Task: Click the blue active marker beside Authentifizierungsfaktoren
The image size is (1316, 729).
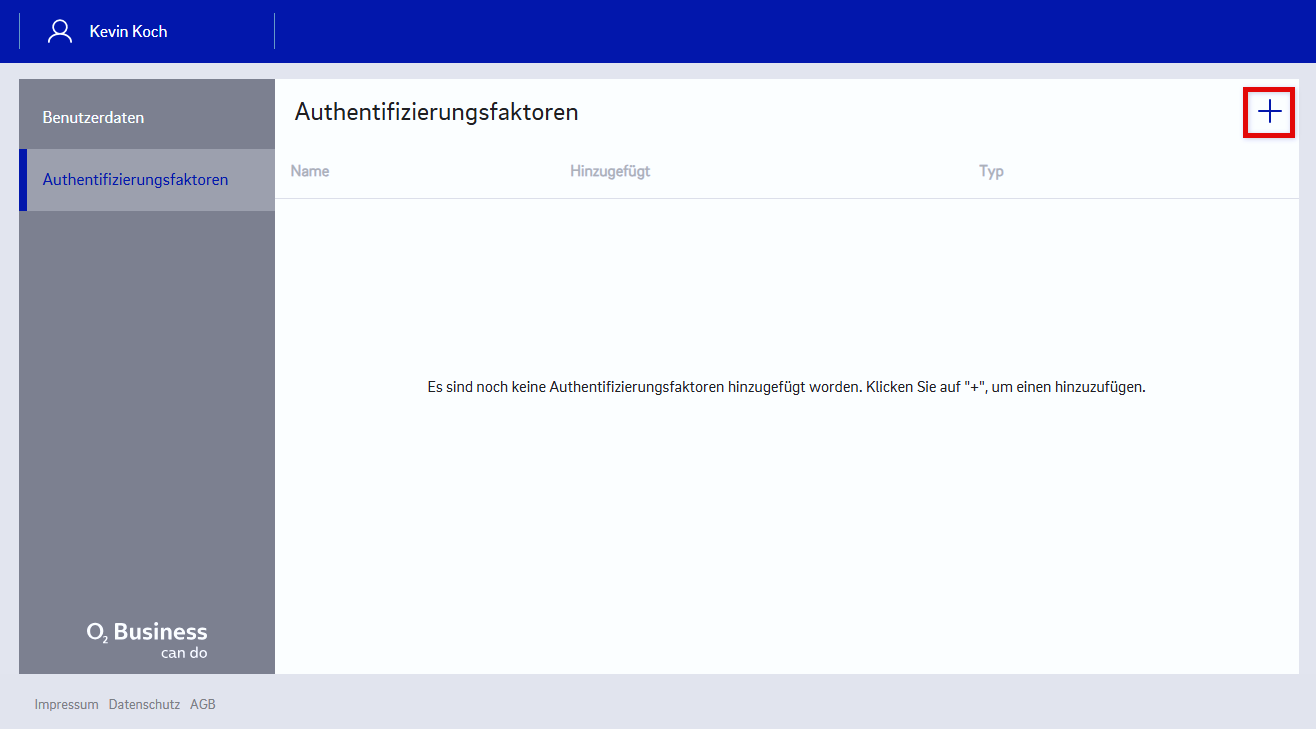Action: pos(22,180)
